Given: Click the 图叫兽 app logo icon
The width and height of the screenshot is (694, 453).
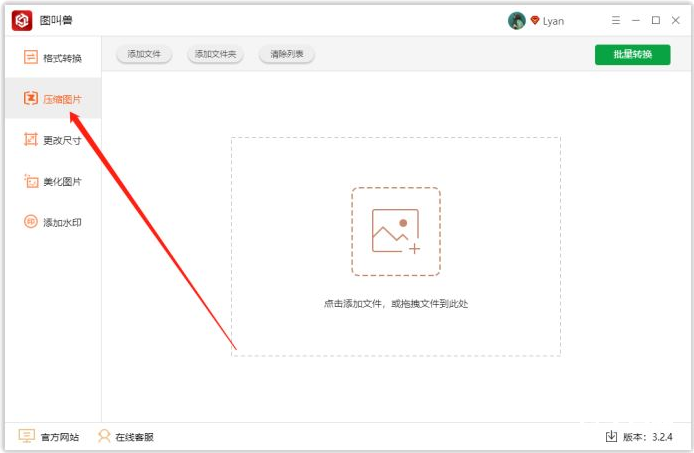Looking at the screenshot, I should click(22, 20).
